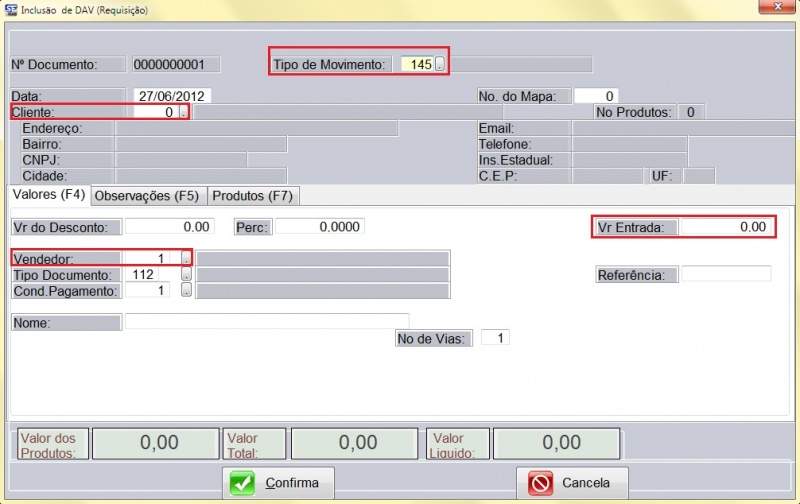Open the Tipo de Movimento lookup button

[441, 65]
